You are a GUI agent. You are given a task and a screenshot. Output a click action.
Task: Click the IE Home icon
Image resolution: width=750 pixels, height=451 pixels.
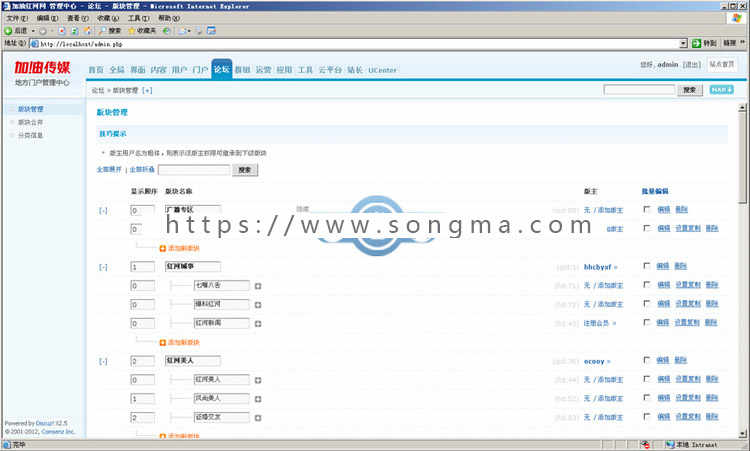tap(88, 31)
